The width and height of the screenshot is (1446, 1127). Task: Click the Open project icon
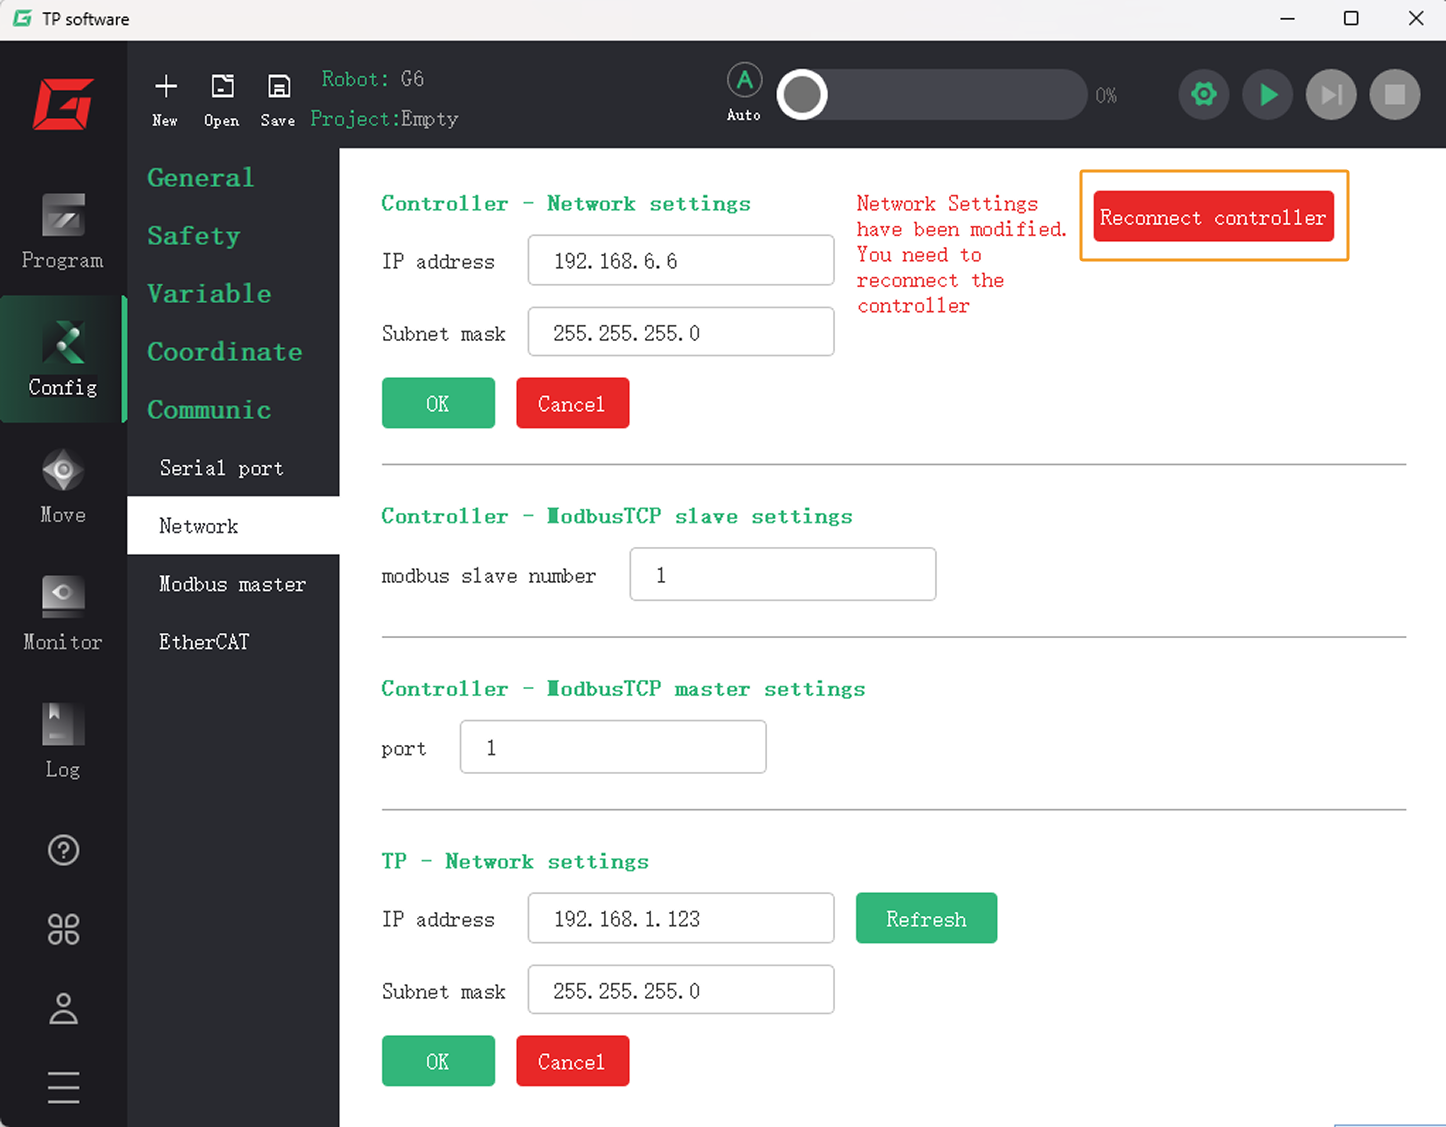coord(221,99)
